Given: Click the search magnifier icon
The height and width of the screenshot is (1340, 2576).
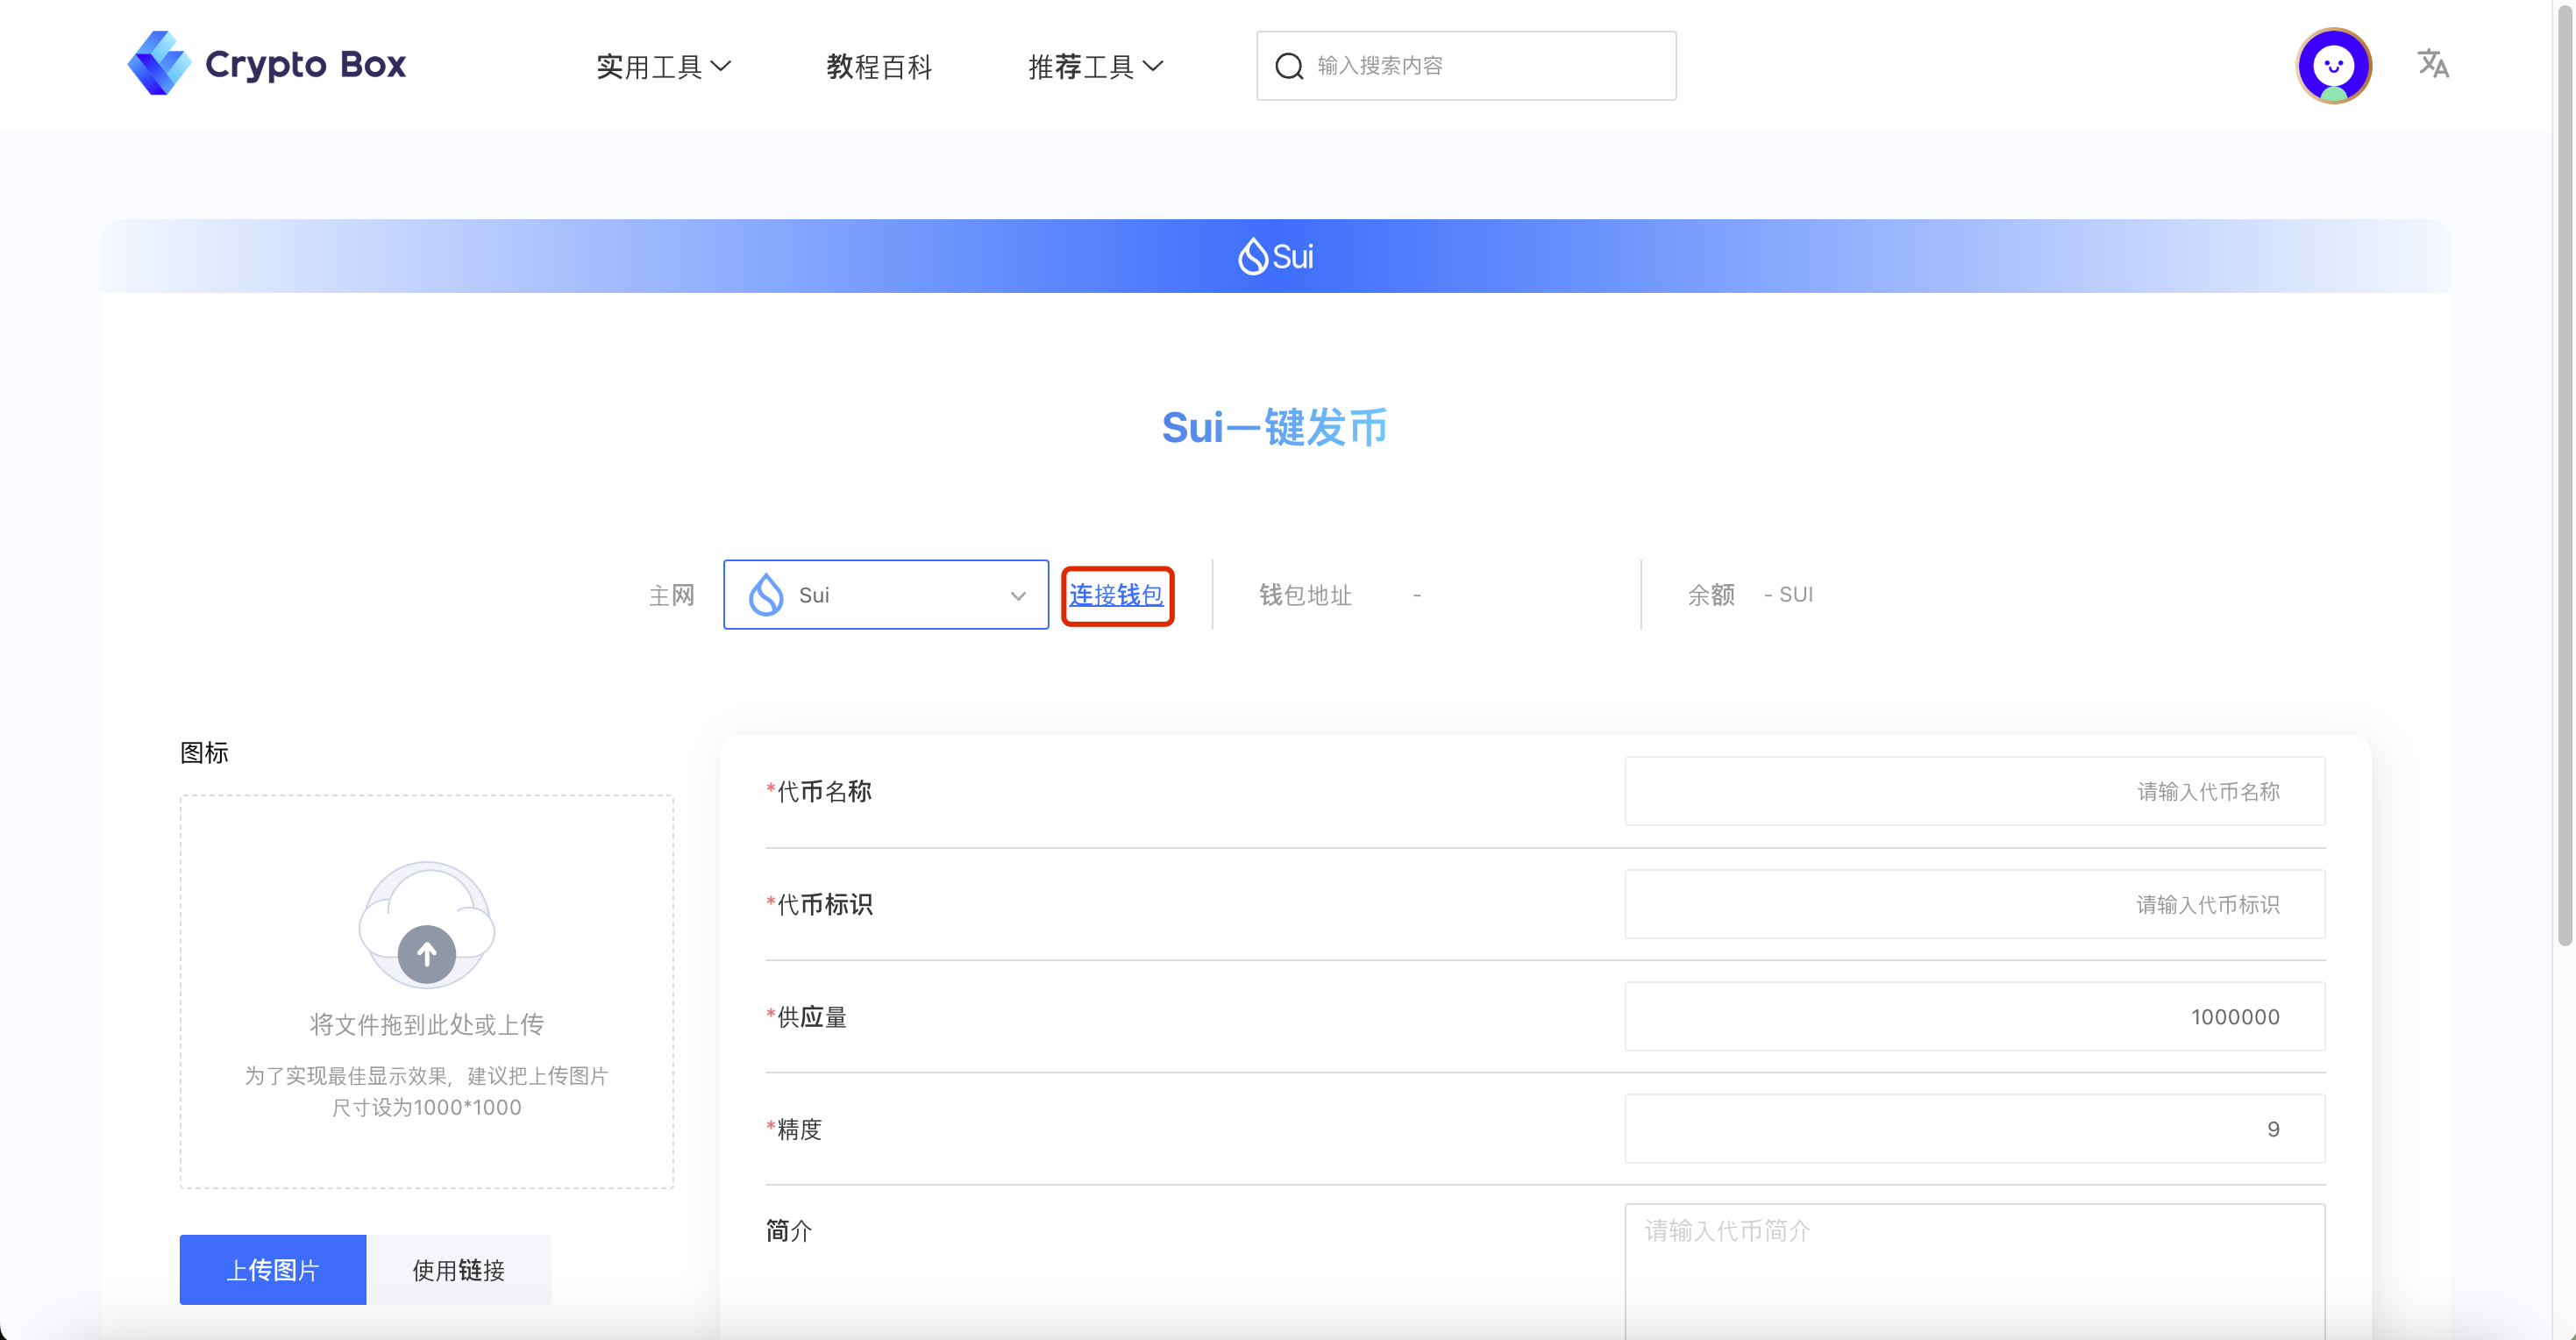Looking at the screenshot, I should pos(1289,66).
